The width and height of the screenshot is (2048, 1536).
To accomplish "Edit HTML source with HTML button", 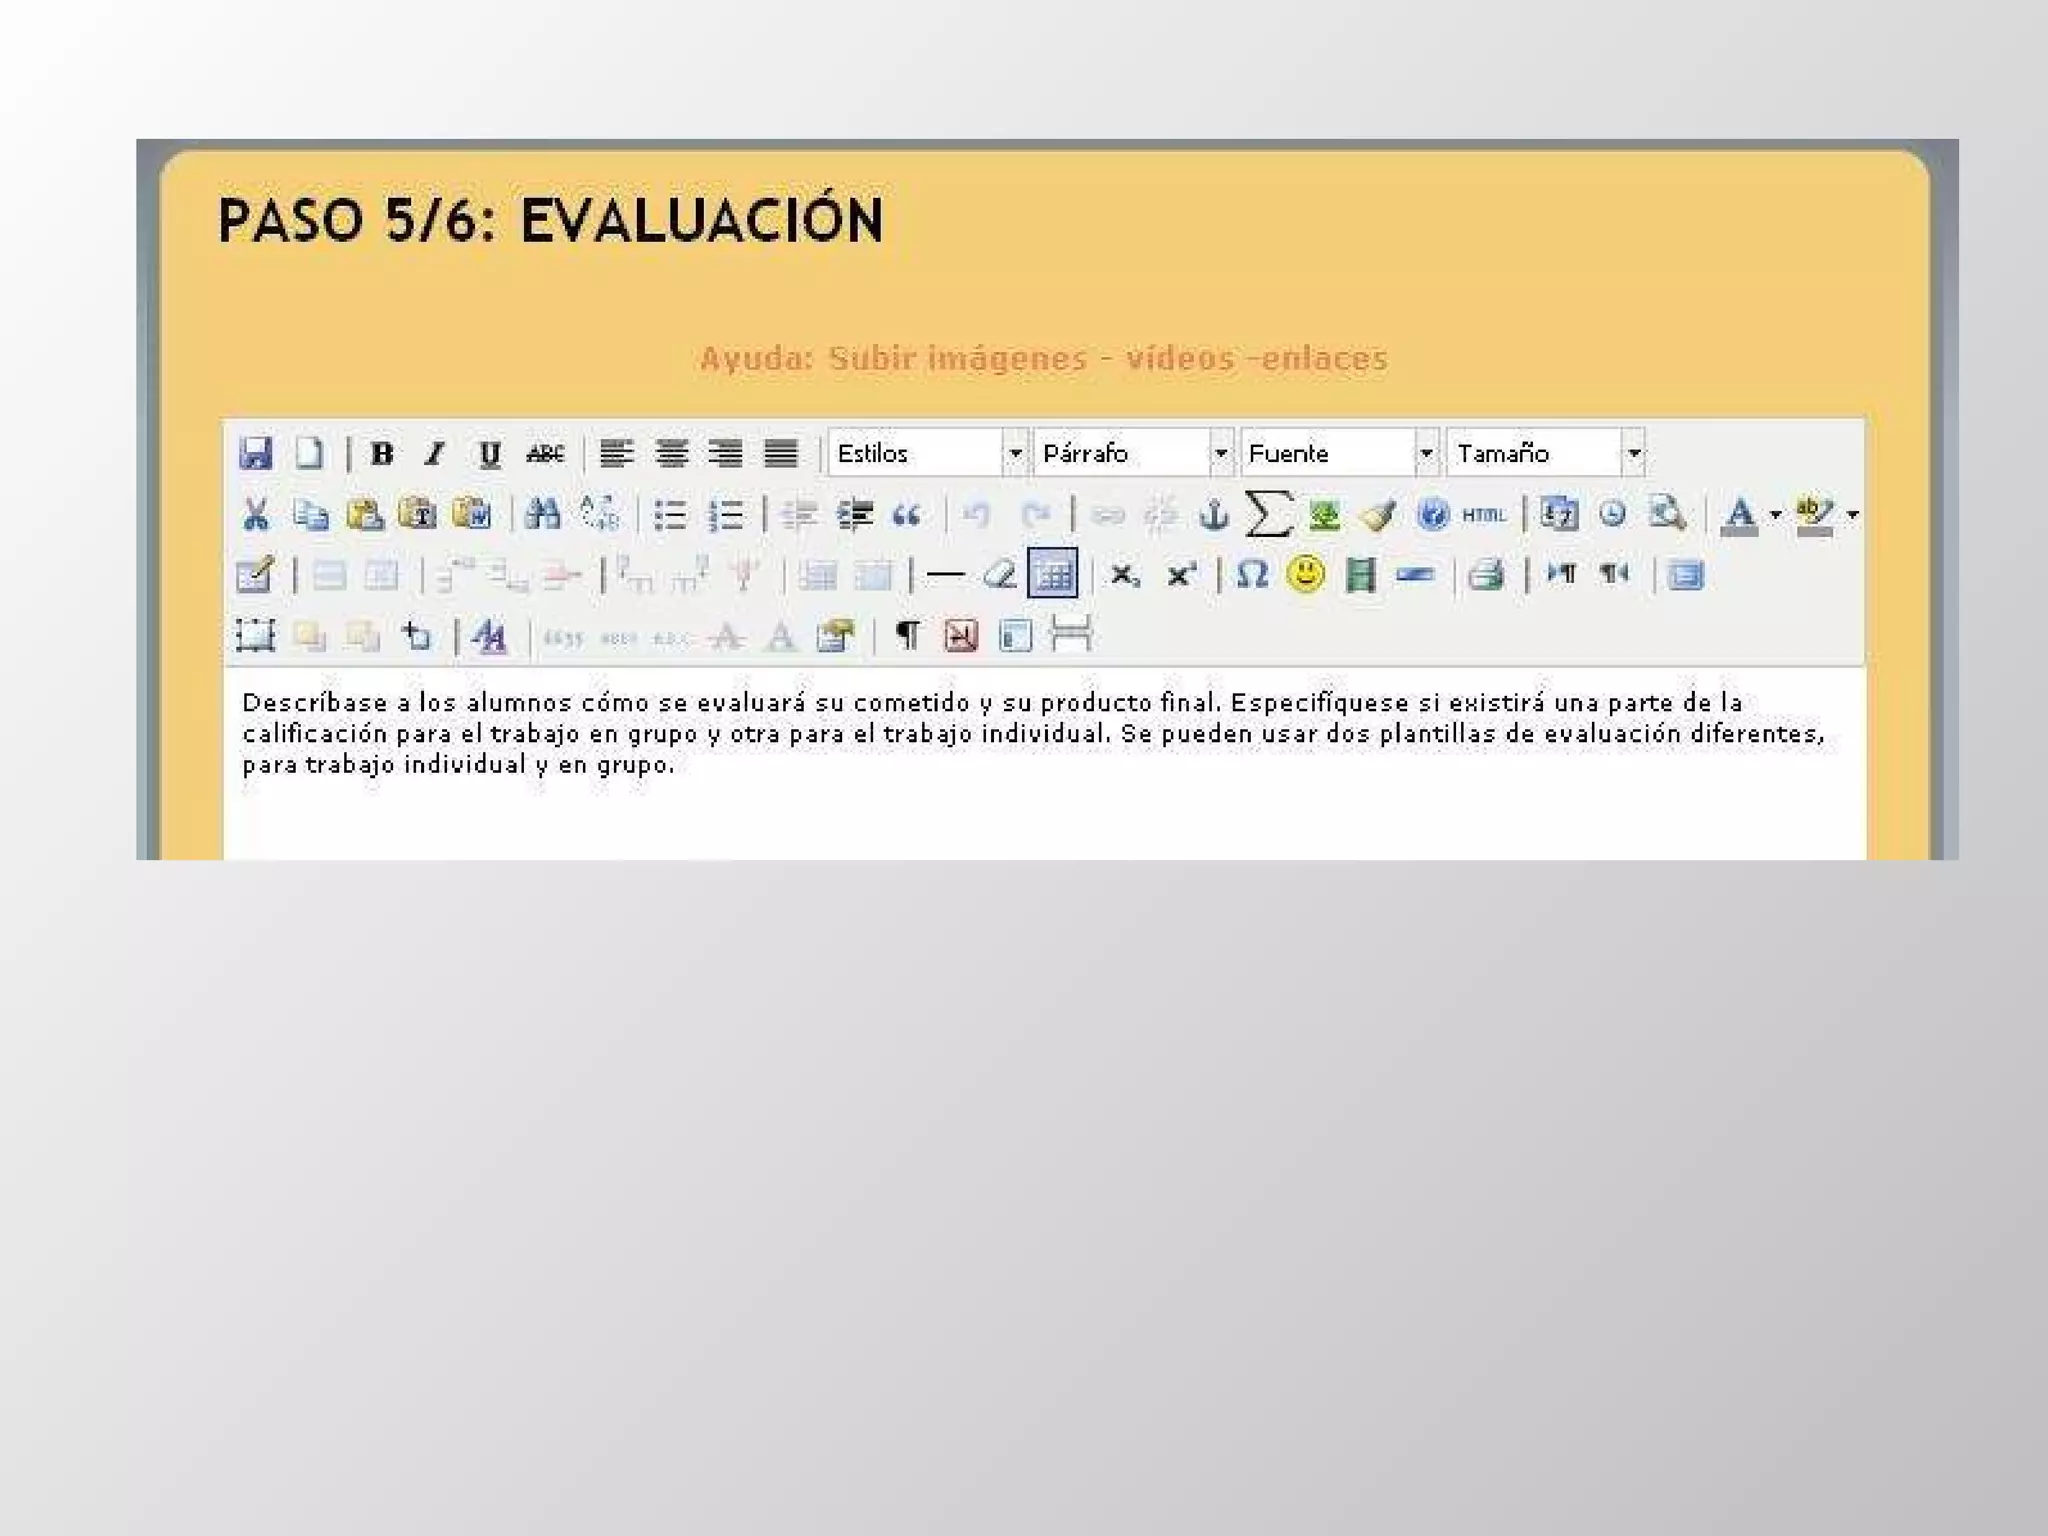I will 1483,515.
